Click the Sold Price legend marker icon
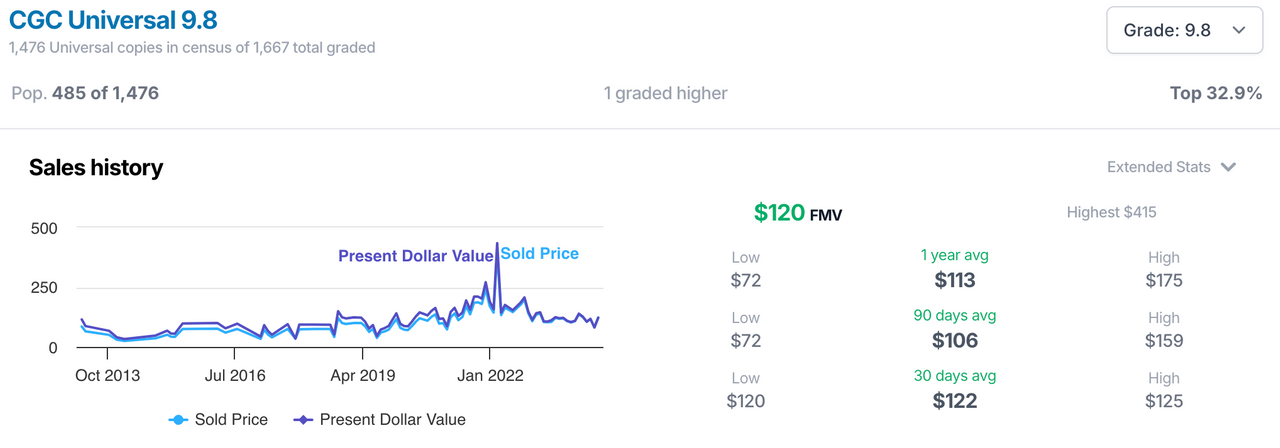 click(178, 420)
